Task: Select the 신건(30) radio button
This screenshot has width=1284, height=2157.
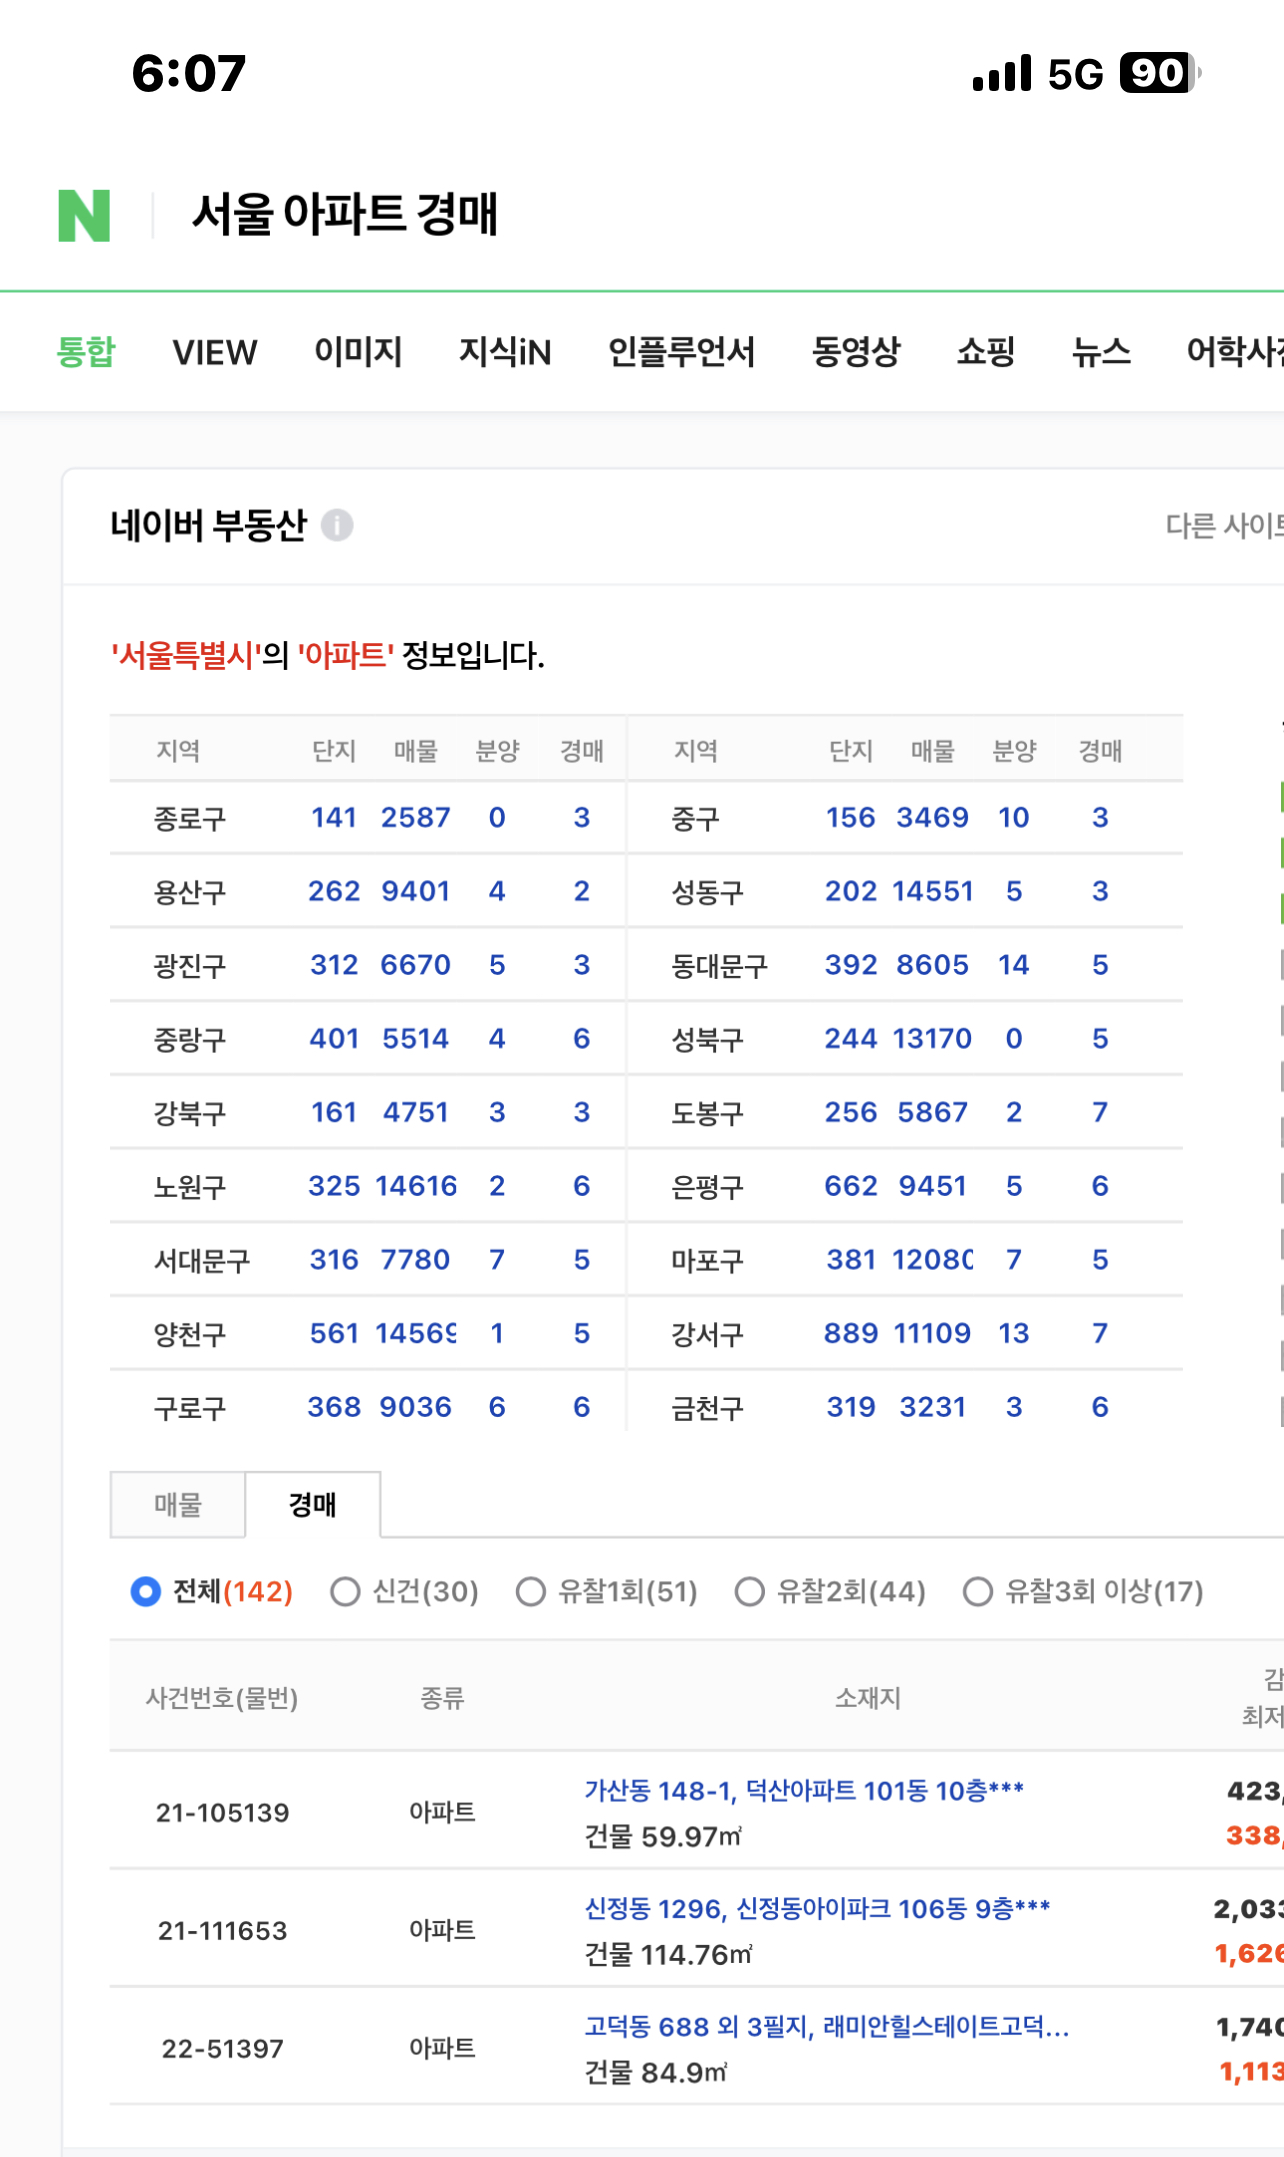Action: click(345, 1591)
